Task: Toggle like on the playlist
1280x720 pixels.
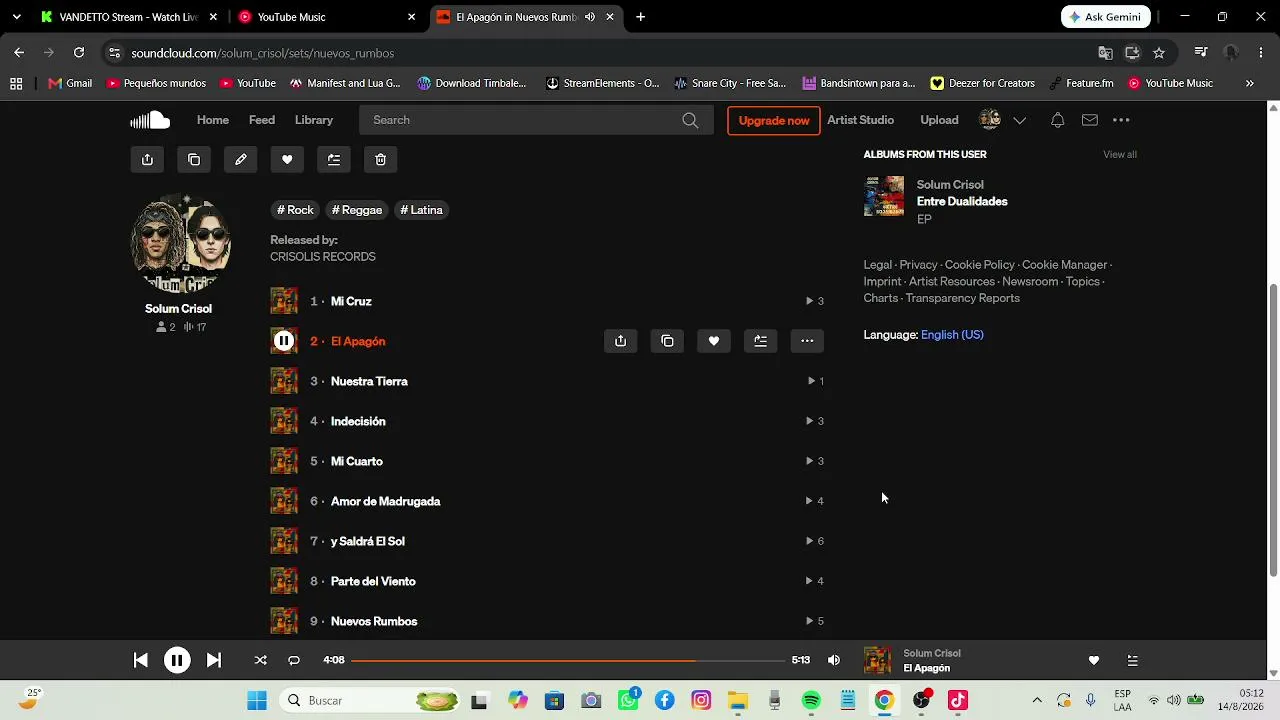Action: tap(287, 160)
